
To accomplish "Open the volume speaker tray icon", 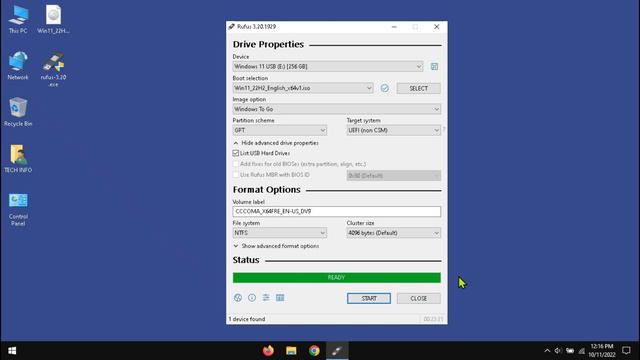I will point(558,351).
